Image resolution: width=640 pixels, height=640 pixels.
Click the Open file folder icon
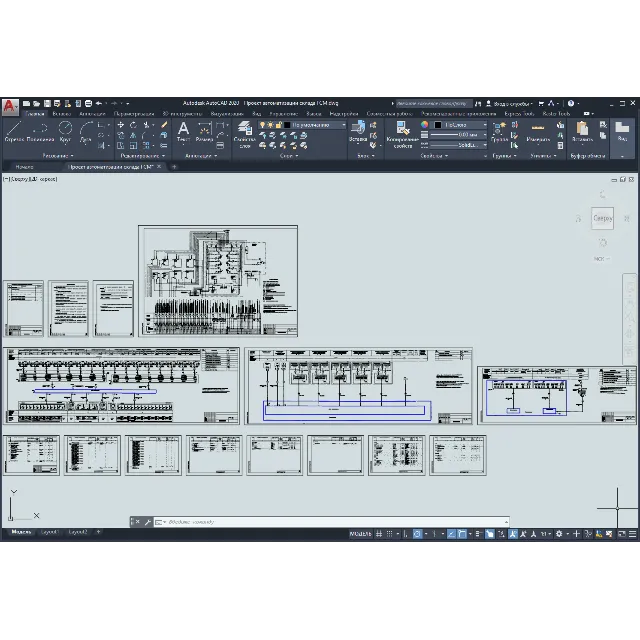37,103
